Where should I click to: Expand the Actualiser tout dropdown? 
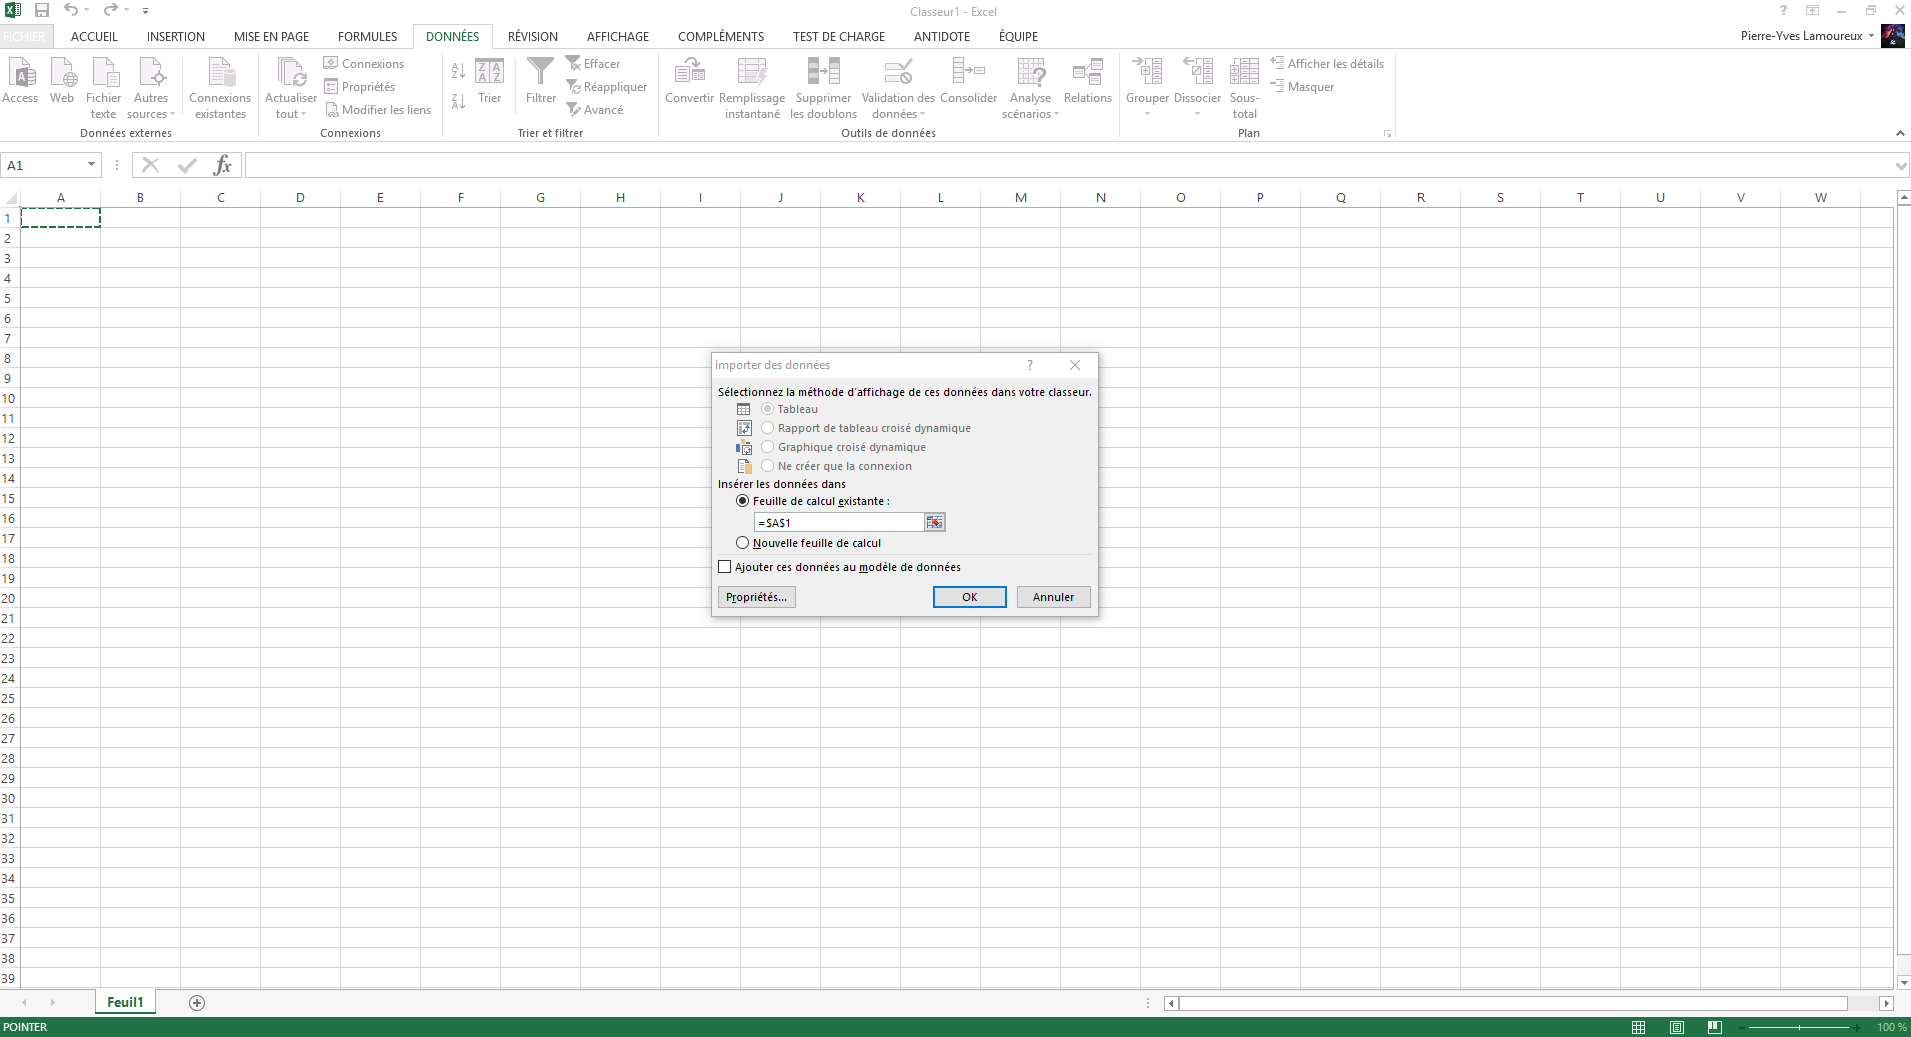click(303, 115)
